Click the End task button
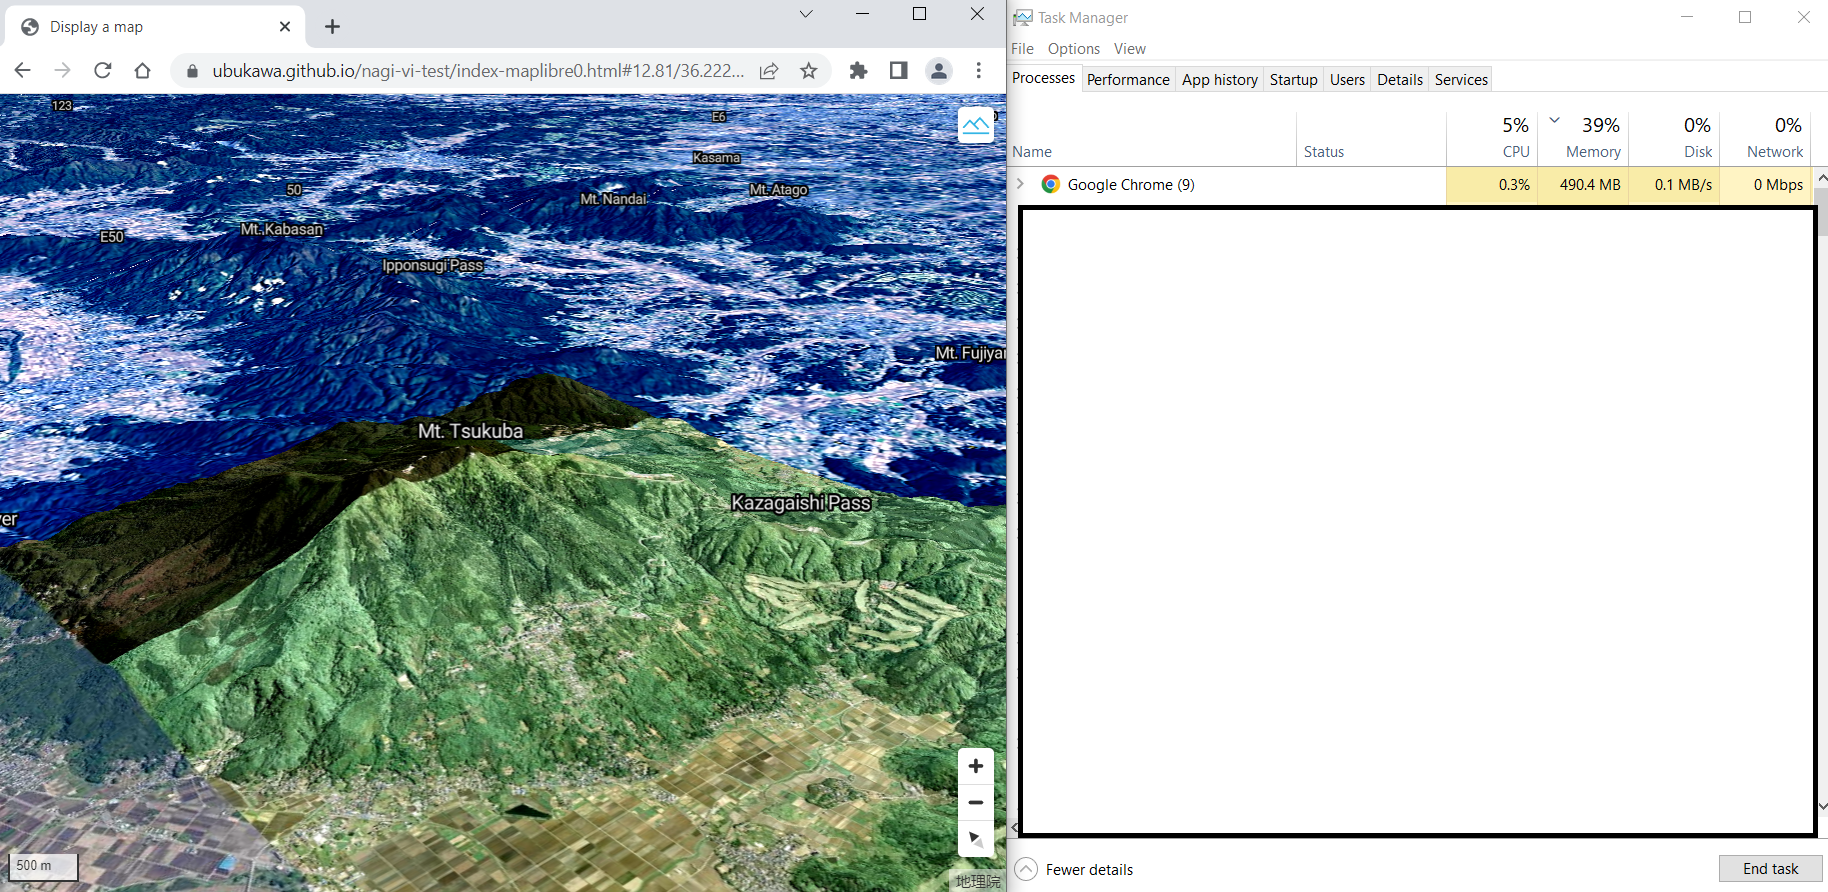1828x892 pixels. point(1770,869)
